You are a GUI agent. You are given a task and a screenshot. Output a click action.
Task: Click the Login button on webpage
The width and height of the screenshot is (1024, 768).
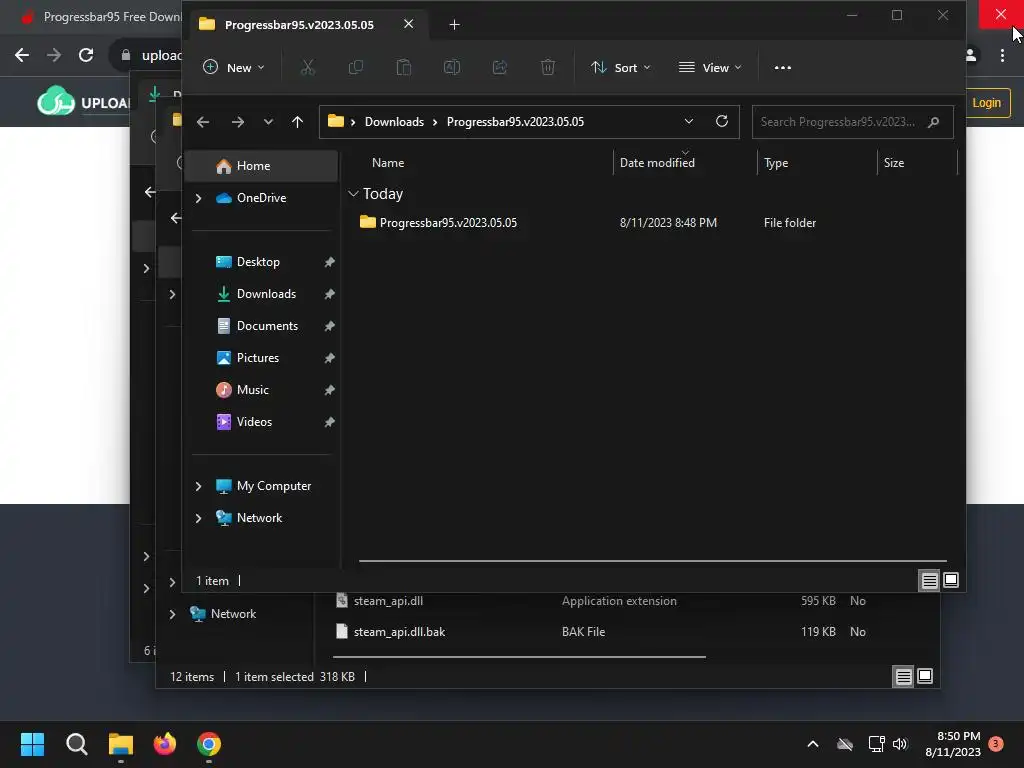[986, 103]
